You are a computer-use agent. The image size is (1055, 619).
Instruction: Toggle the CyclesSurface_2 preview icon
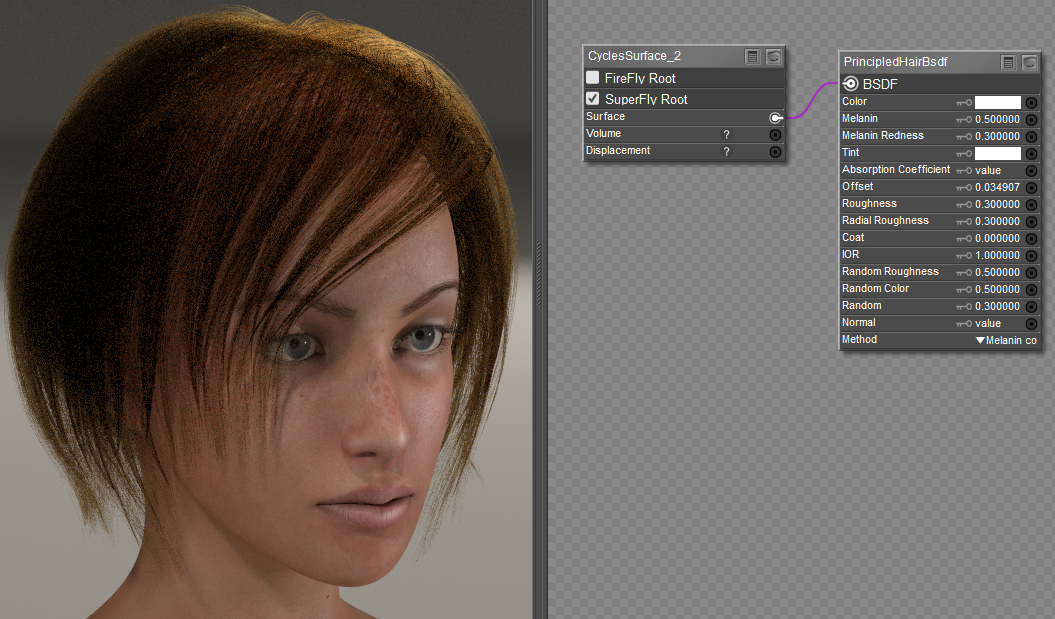(773, 56)
